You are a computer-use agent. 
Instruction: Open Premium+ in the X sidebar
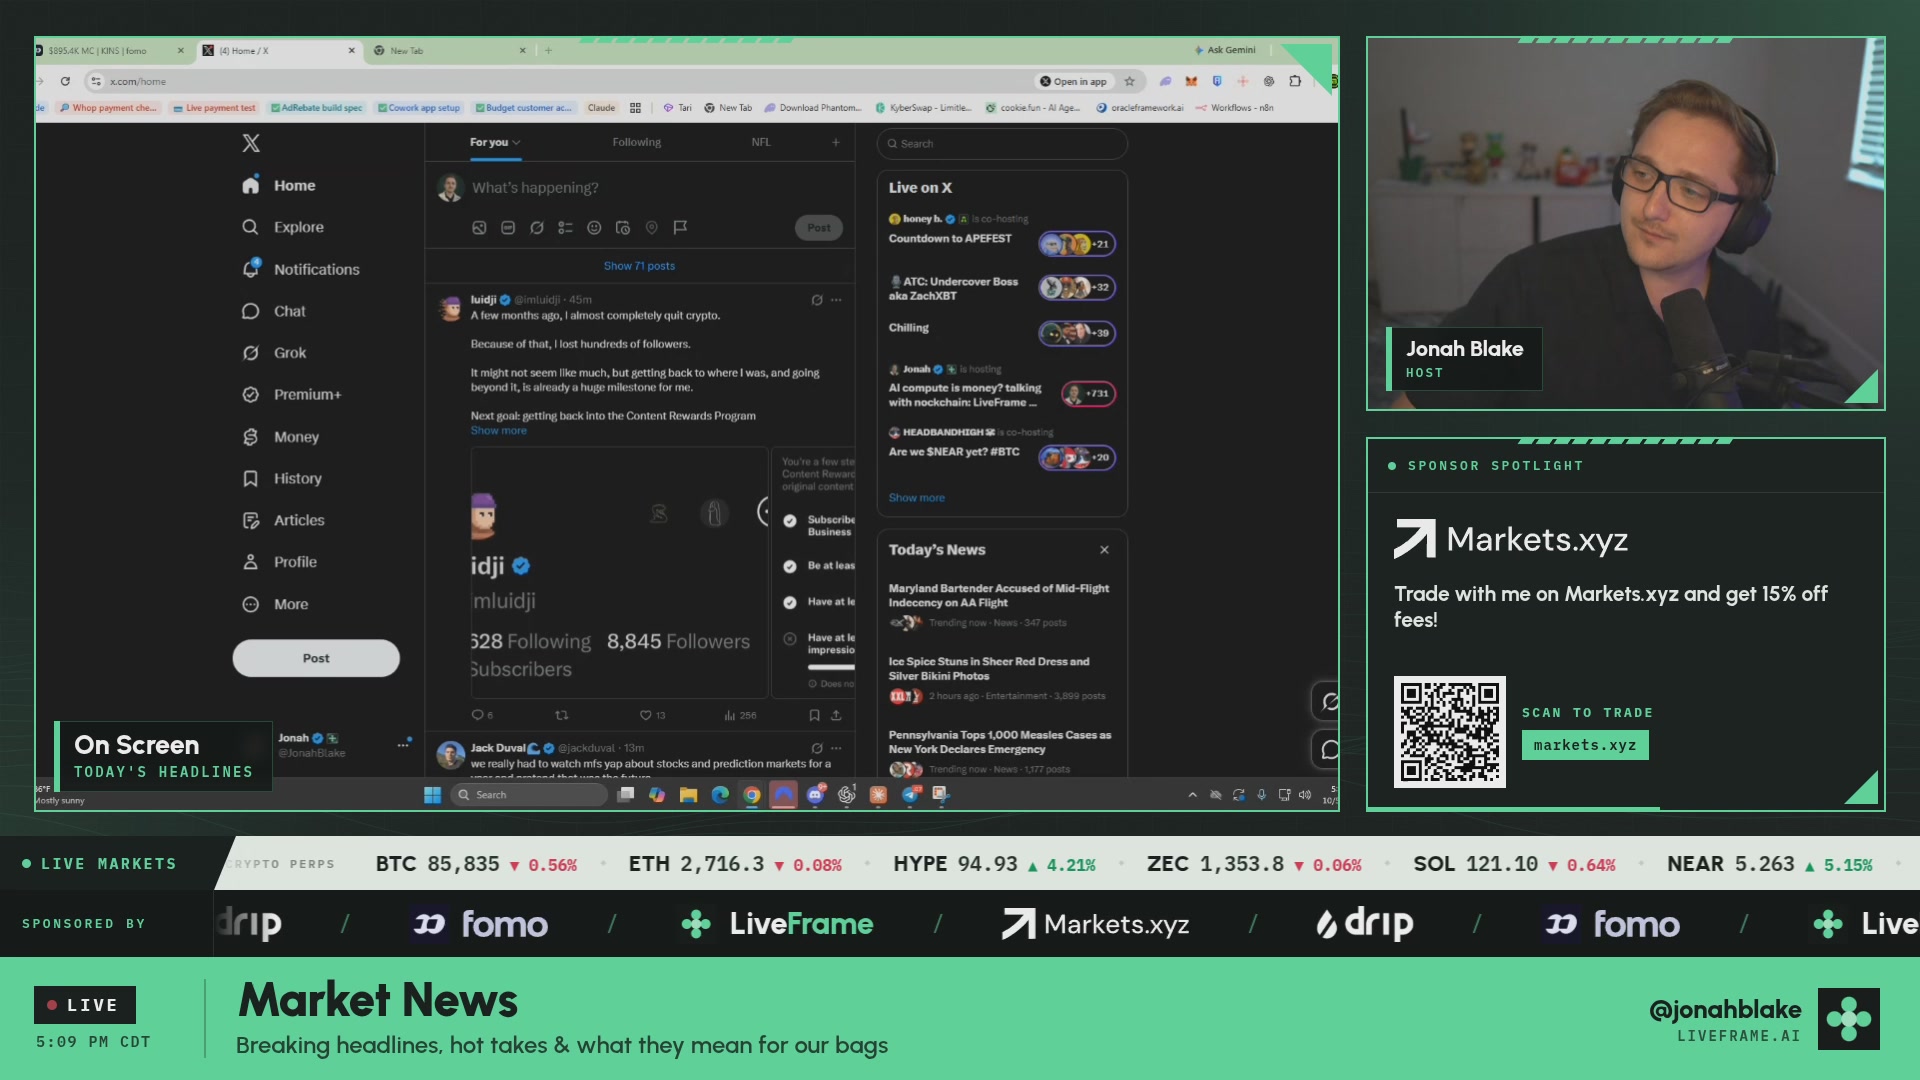click(x=292, y=394)
